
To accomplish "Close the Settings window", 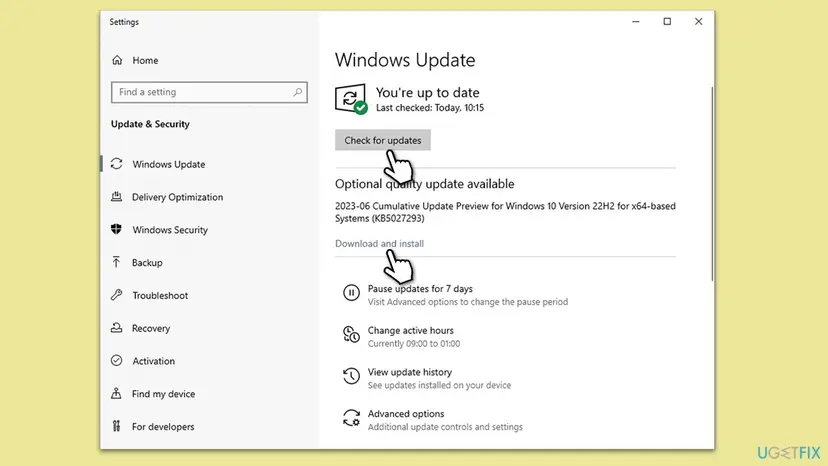I will [x=698, y=22].
